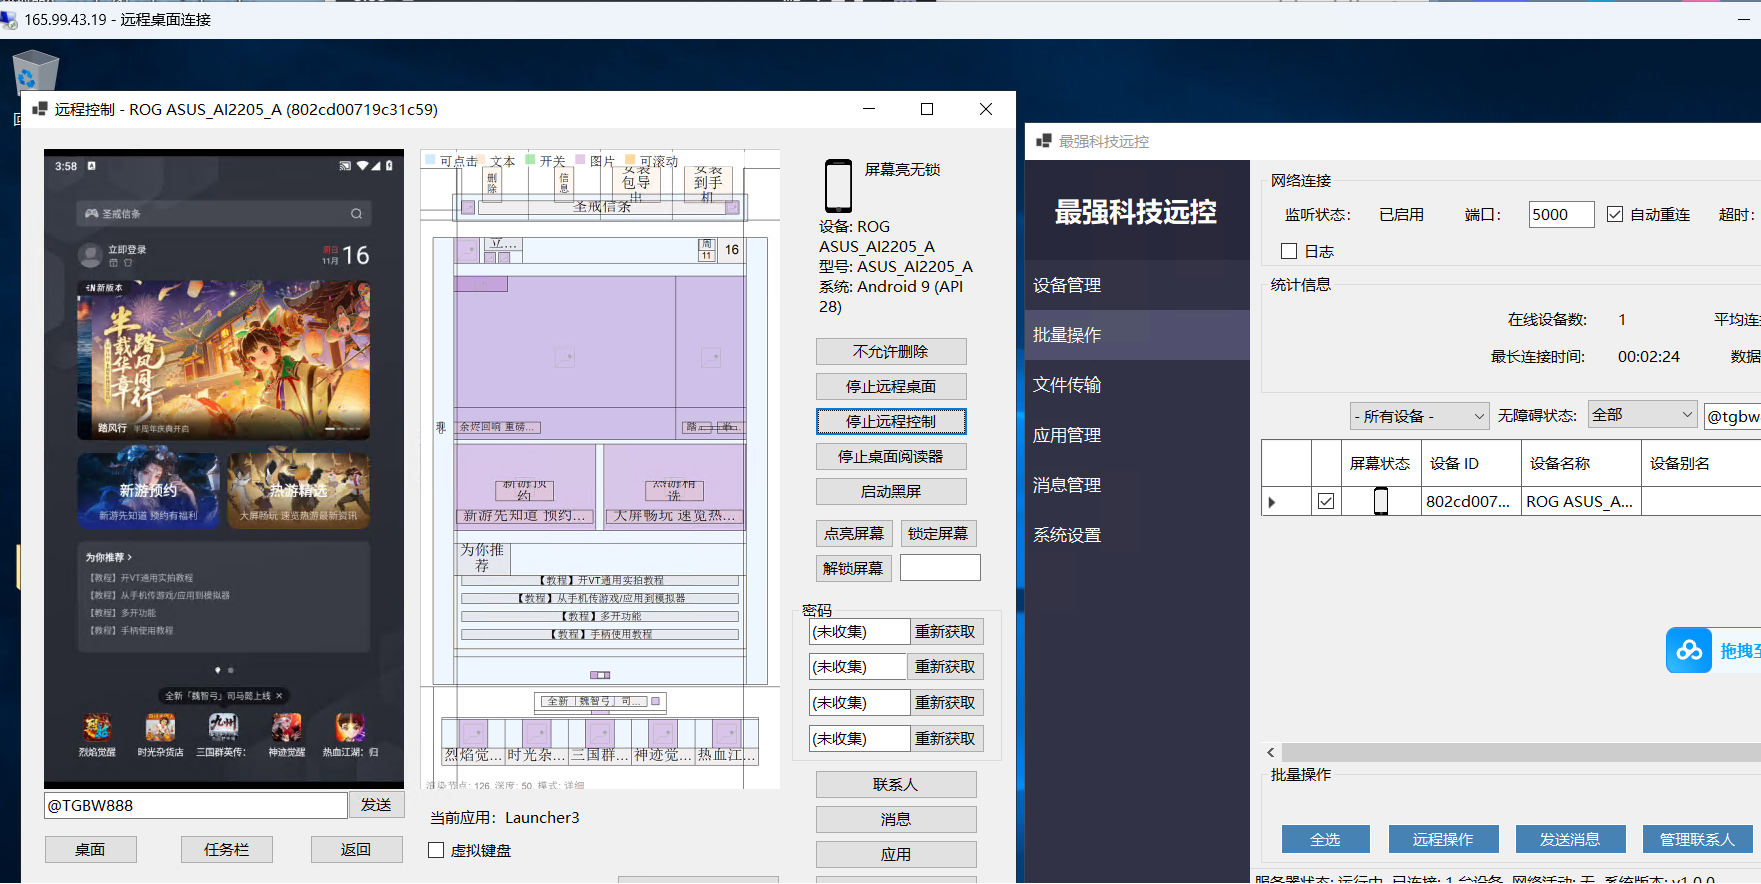Tap the profile avatar beside 立即登录

pyautogui.click(x=90, y=256)
